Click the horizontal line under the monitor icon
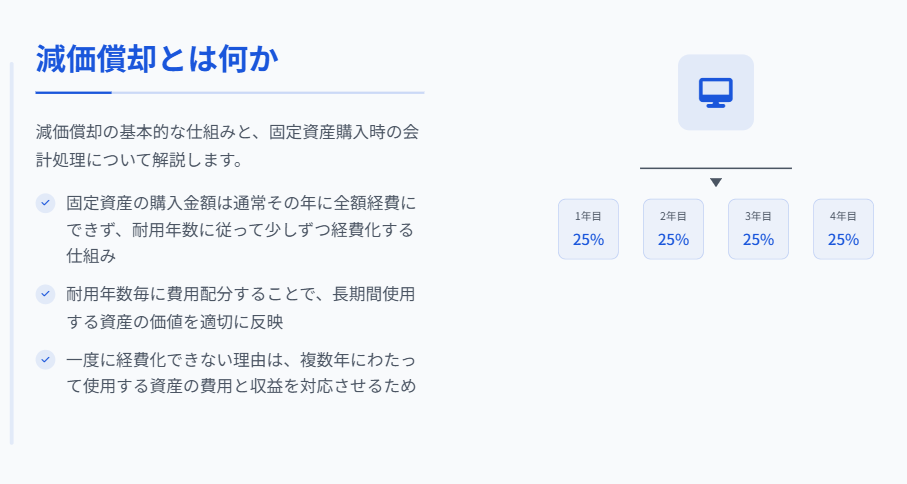 pyautogui.click(x=716, y=168)
